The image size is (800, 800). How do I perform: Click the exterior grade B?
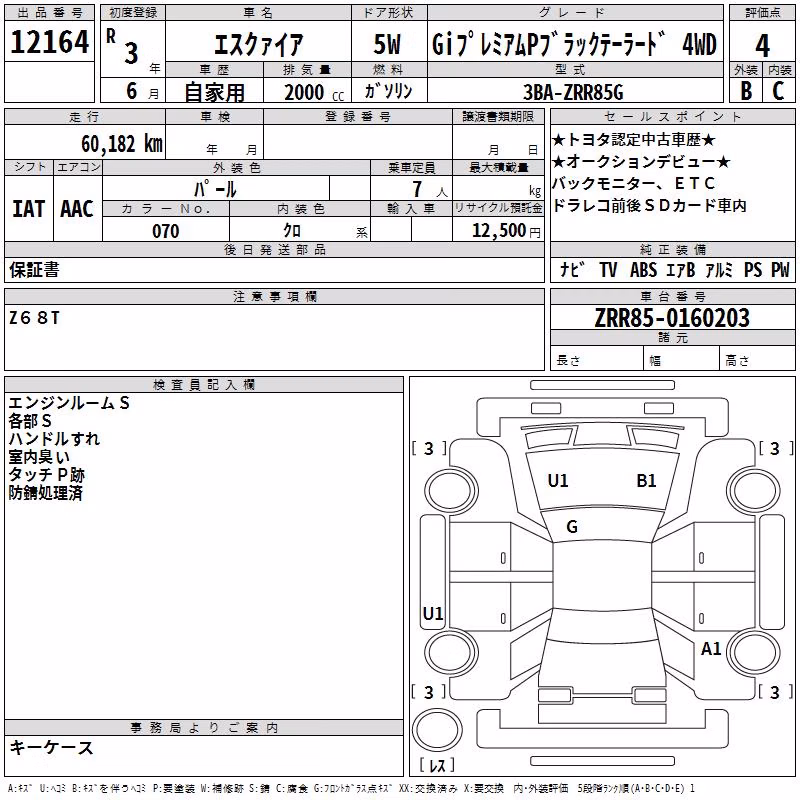point(746,91)
